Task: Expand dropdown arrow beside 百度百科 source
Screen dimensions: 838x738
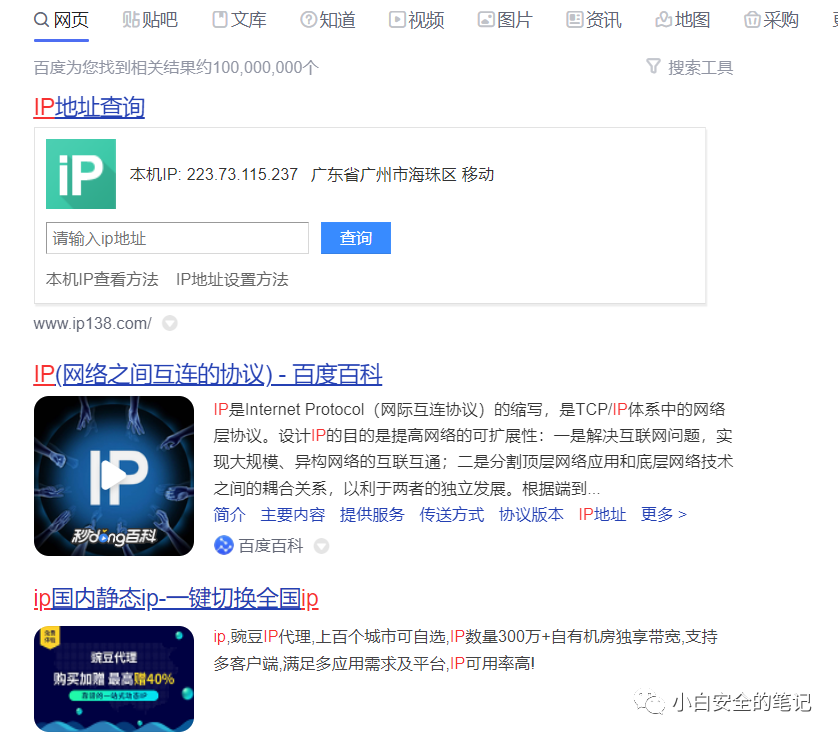Action: [321, 546]
